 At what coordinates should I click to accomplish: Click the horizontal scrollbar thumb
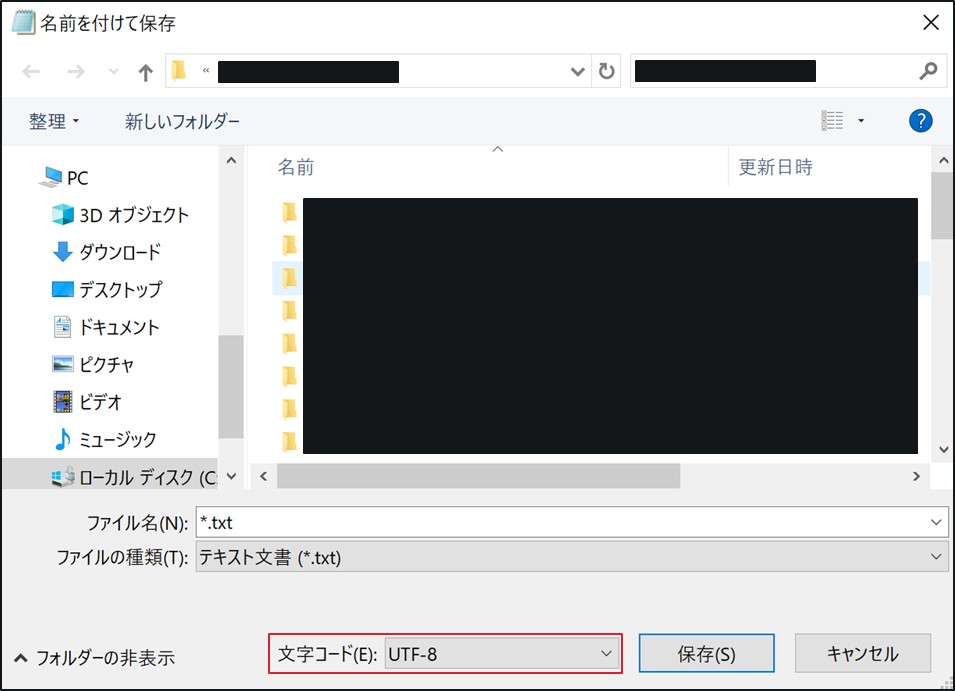[478, 476]
